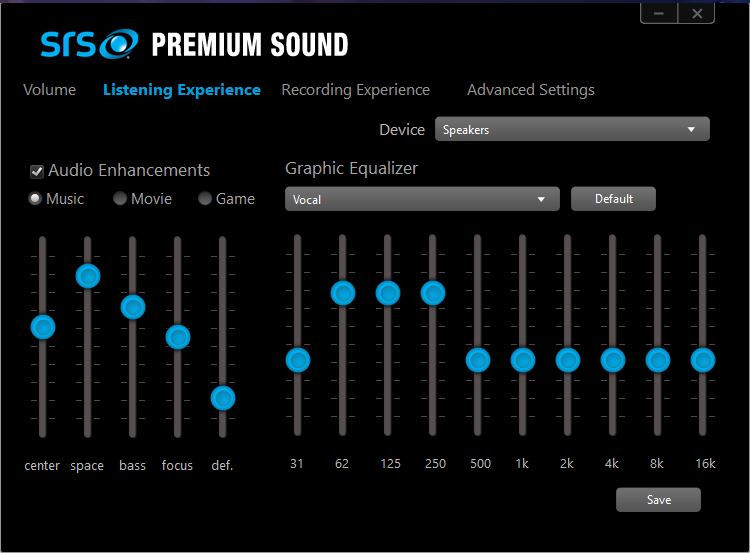This screenshot has width=750, height=553.
Task: Choose the Movie radio button
Action: click(x=120, y=198)
